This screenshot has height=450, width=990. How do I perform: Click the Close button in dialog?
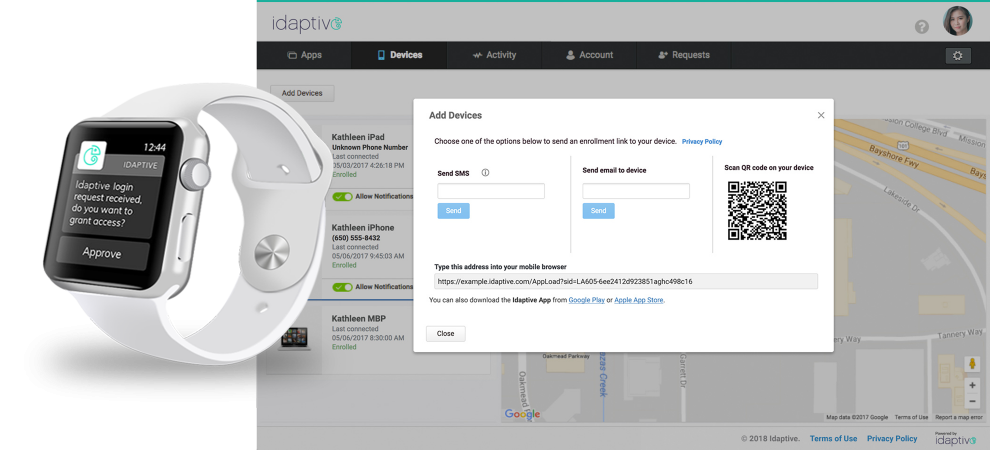pyautogui.click(x=446, y=333)
